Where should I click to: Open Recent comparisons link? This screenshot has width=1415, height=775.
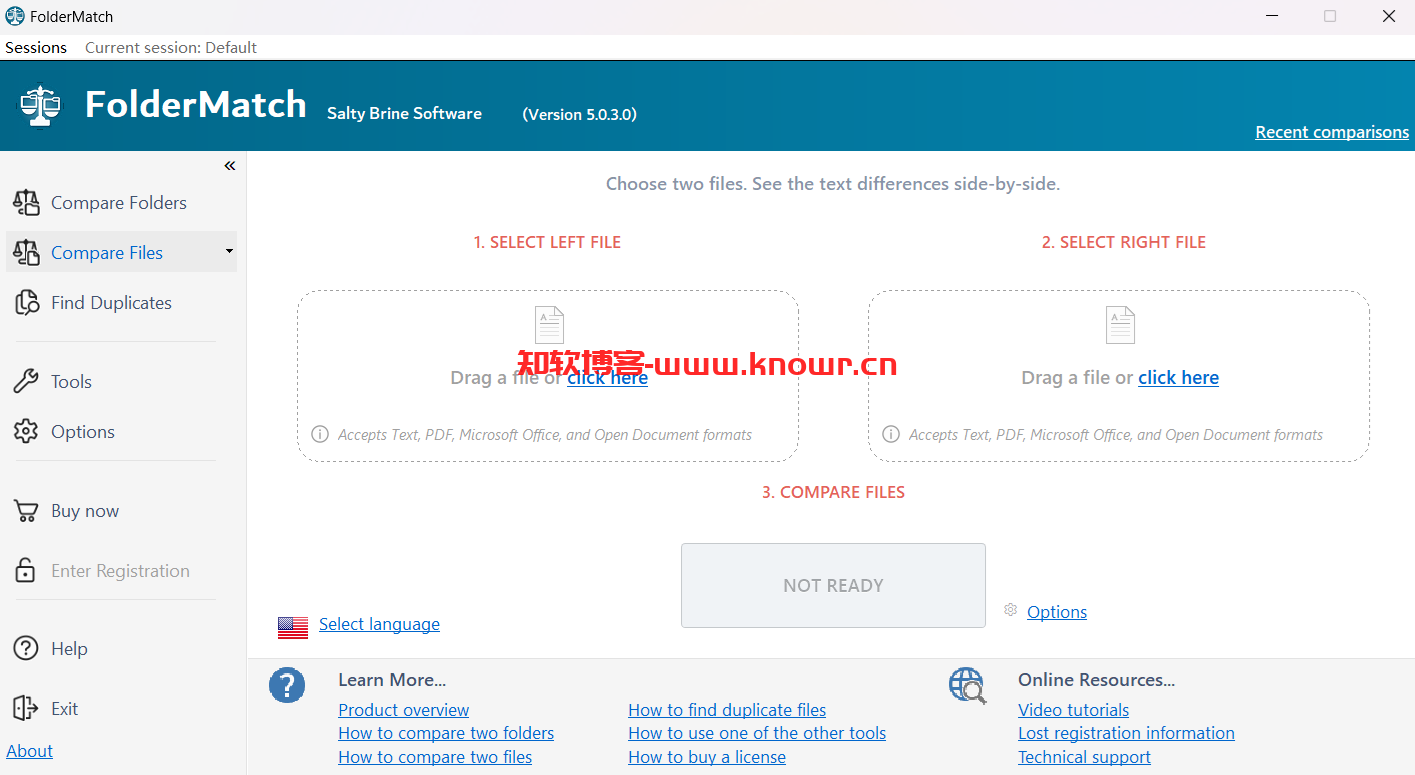coord(1332,132)
